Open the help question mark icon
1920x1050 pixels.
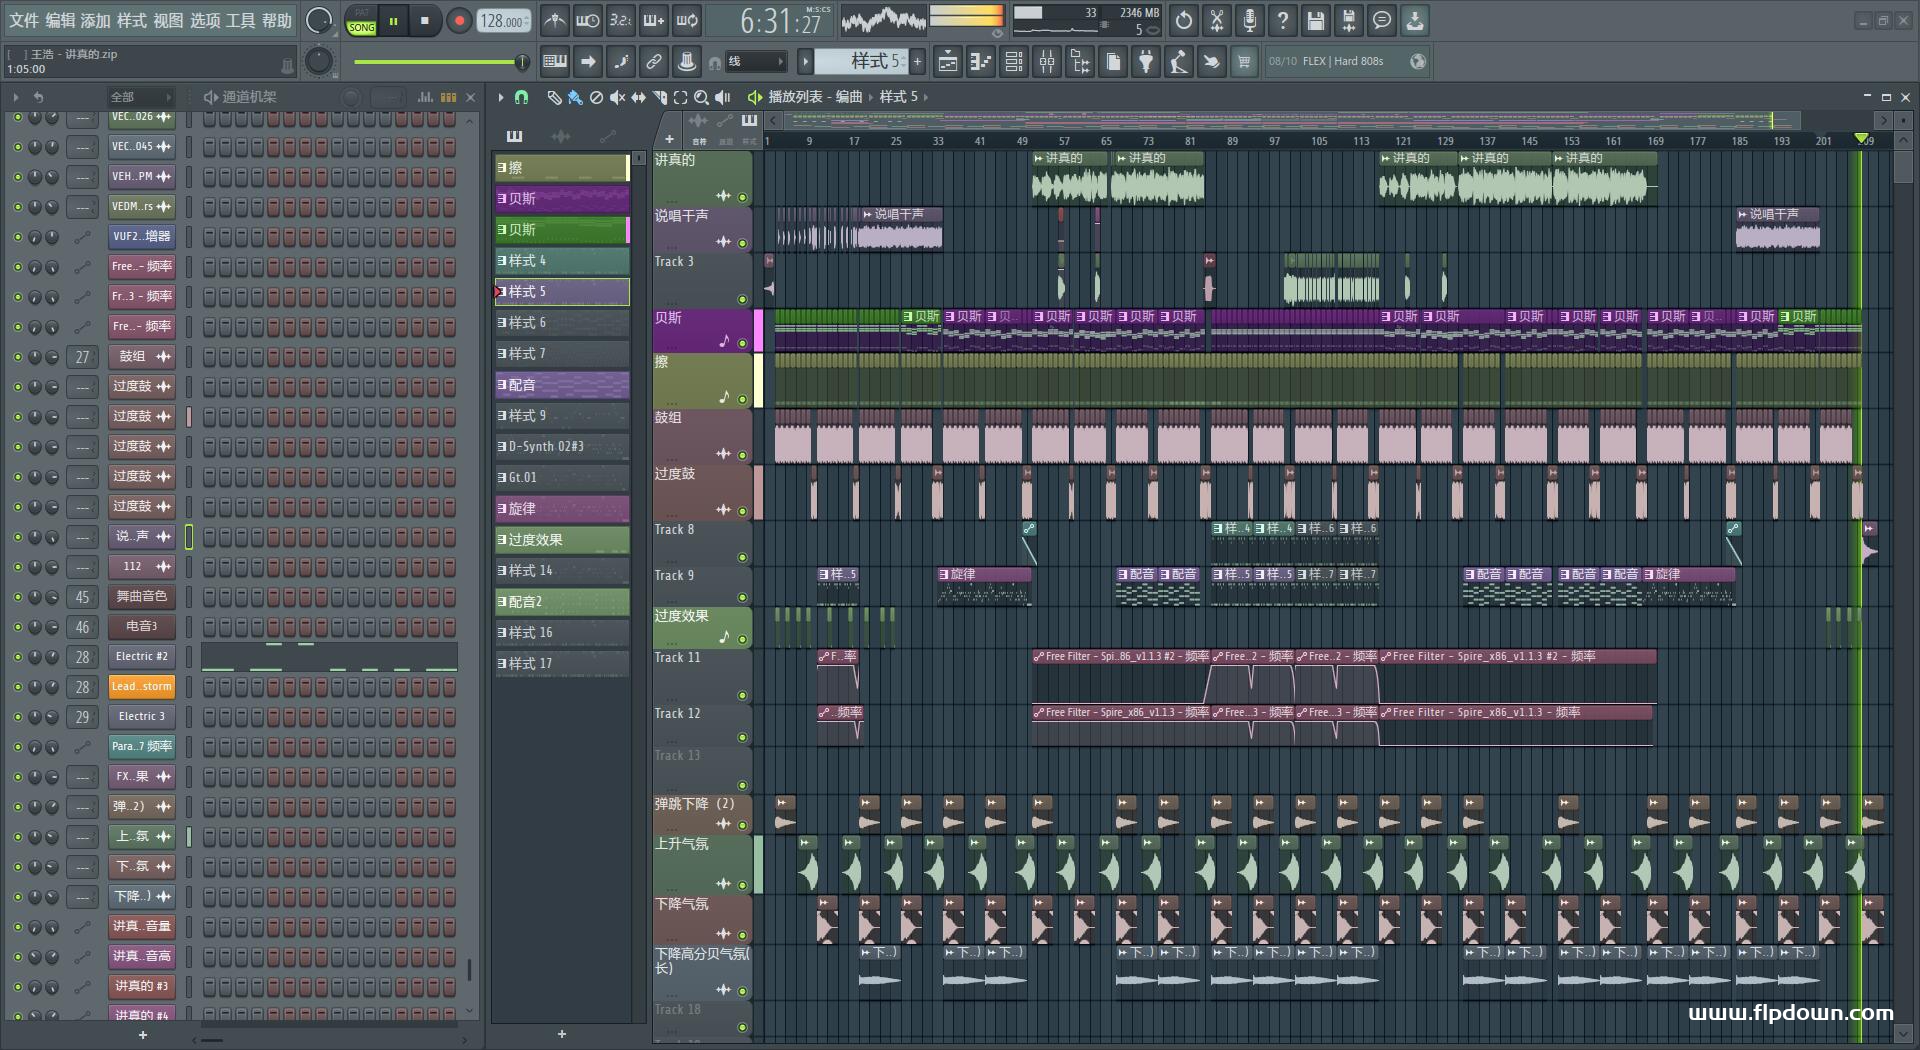(x=1283, y=21)
